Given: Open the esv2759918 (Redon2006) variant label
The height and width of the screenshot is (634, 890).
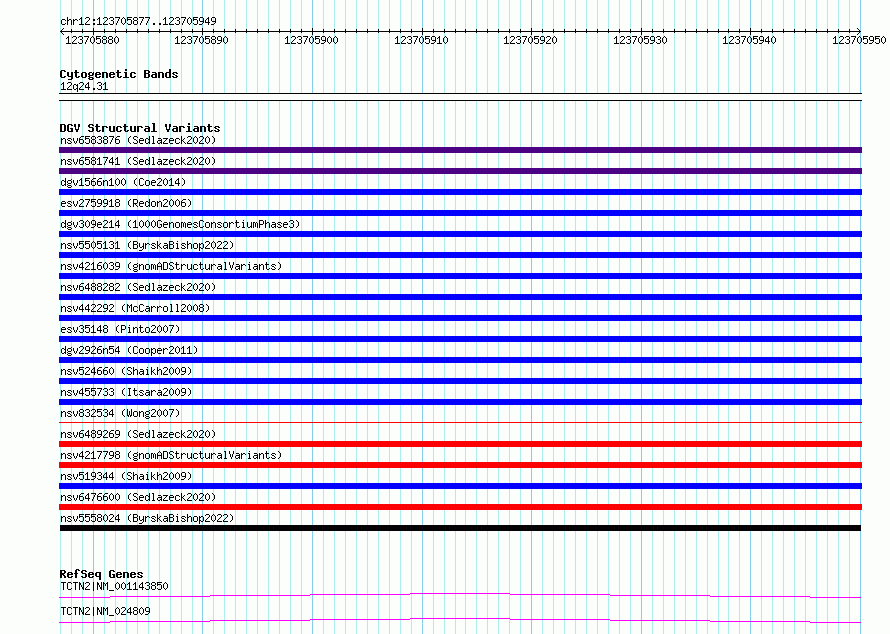Looking at the screenshot, I should [126, 203].
